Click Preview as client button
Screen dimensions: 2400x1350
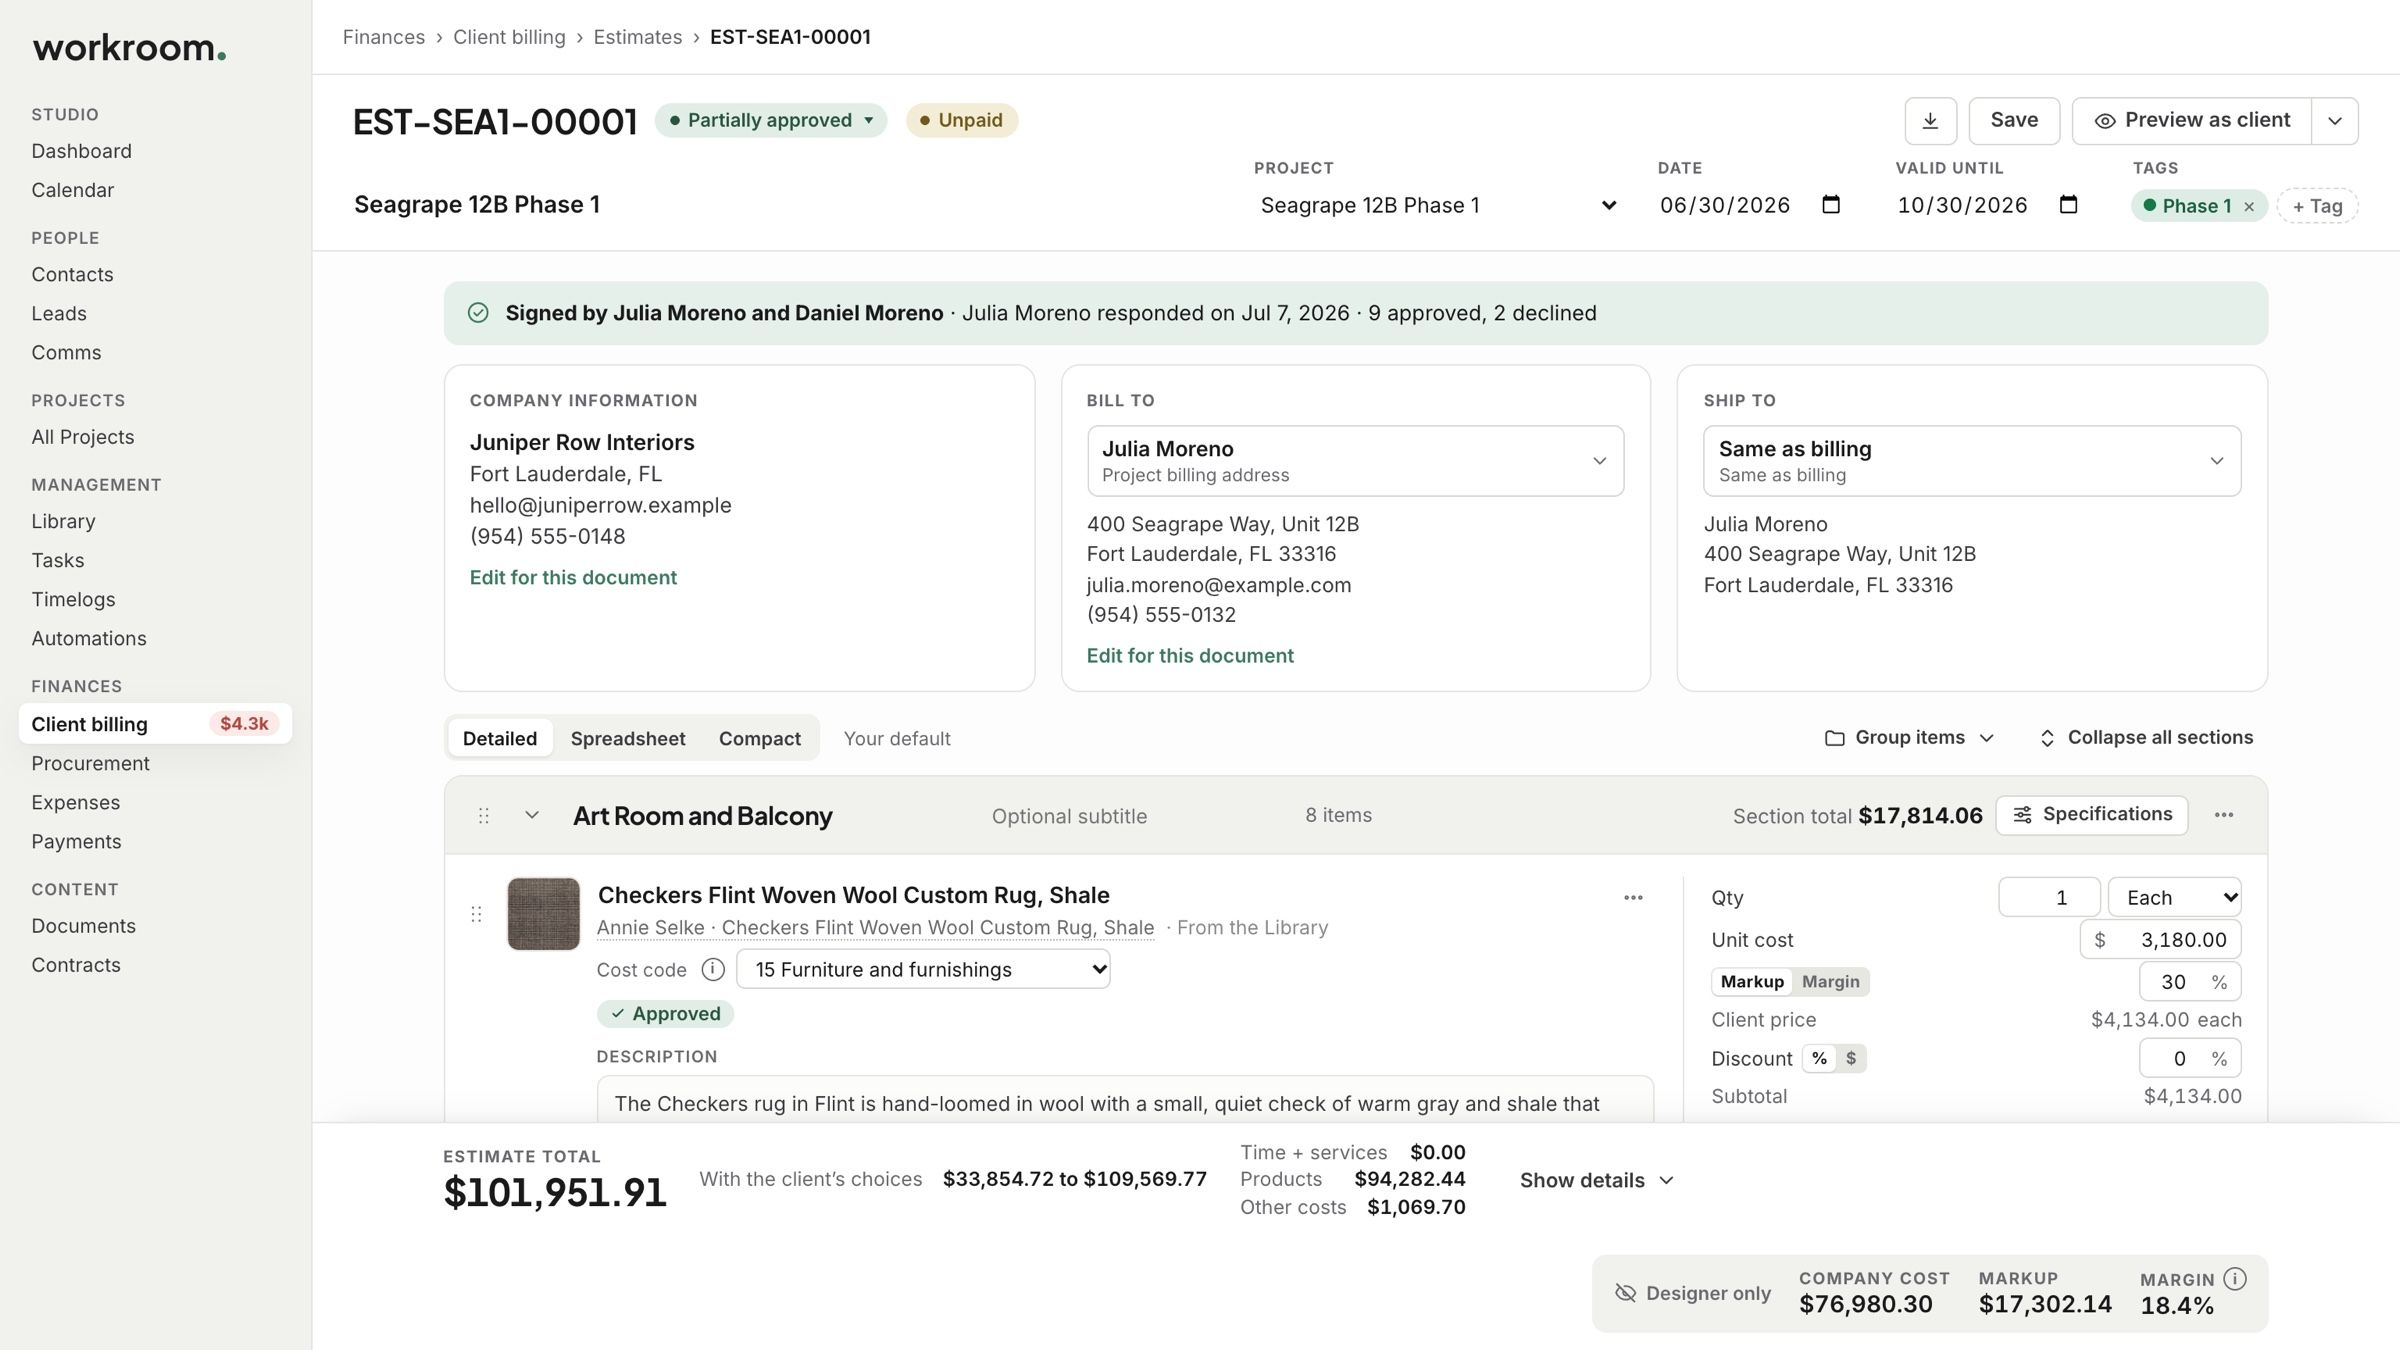pyautogui.click(x=2191, y=121)
